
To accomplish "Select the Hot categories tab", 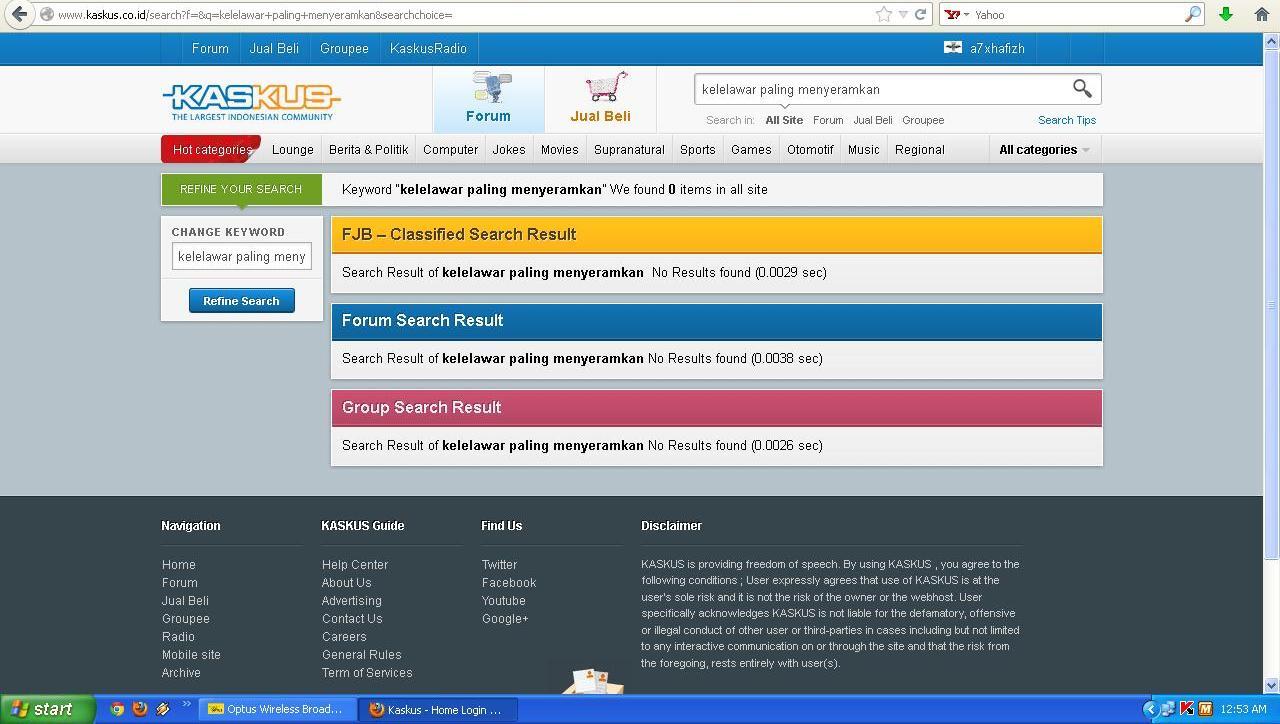I will [x=211, y=149].
